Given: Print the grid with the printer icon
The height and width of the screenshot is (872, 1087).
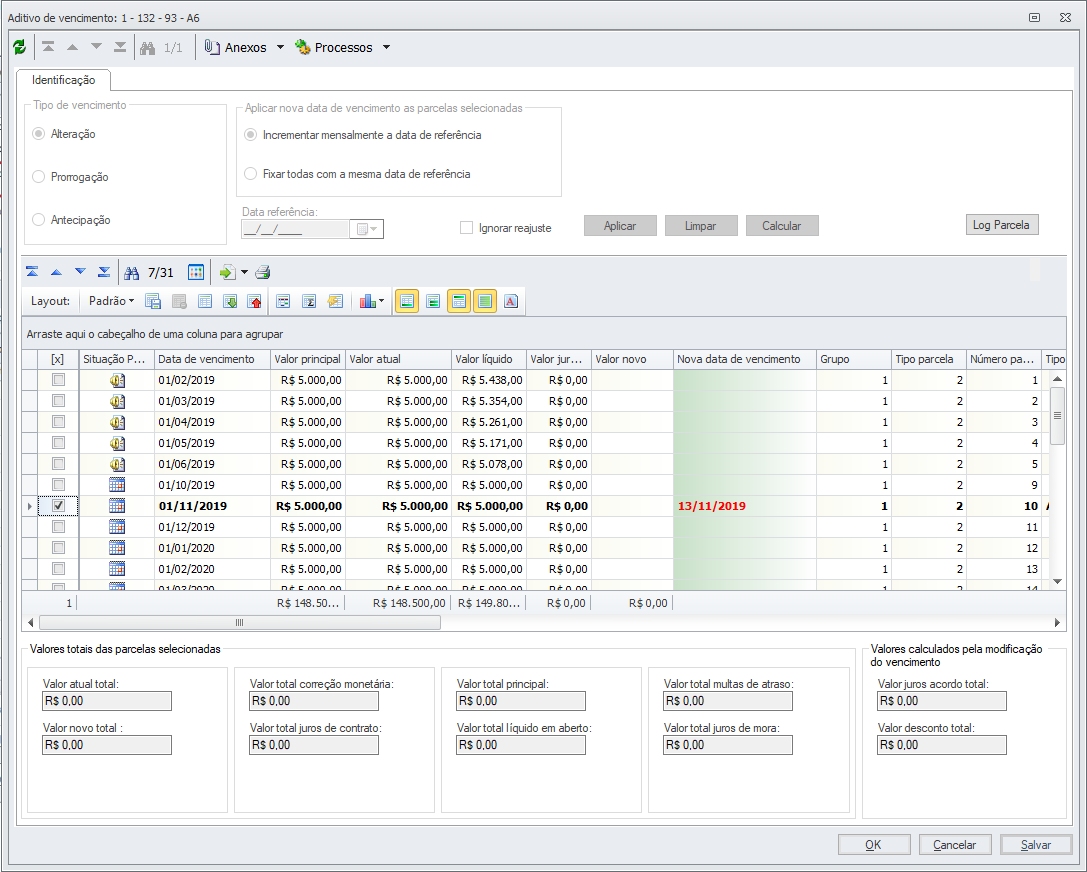Looking at the screenshot, I should pyautogui.click(x=263, y=272).
